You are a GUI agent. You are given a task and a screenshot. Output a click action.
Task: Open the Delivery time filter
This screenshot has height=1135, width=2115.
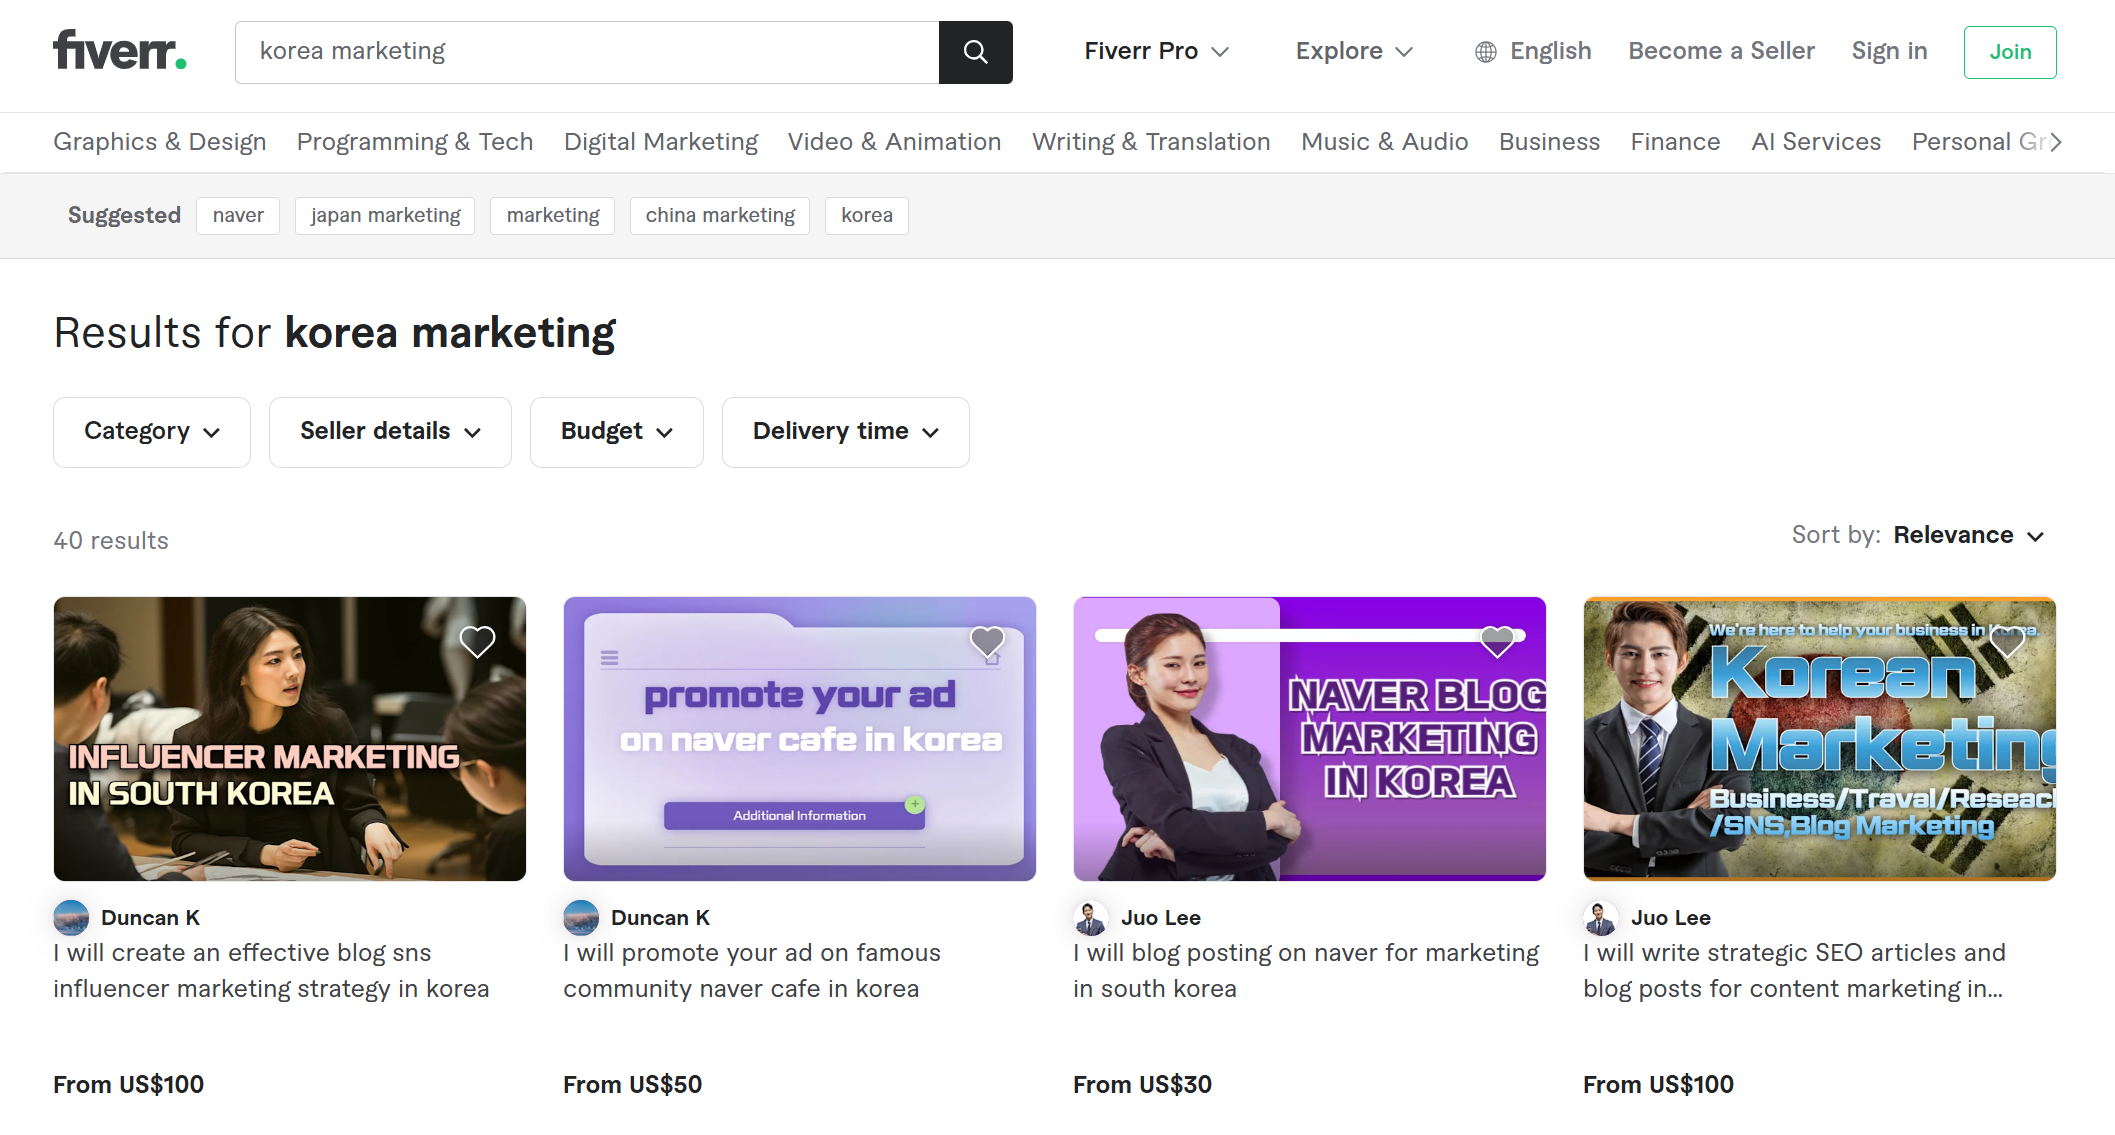tap(846, 432)
